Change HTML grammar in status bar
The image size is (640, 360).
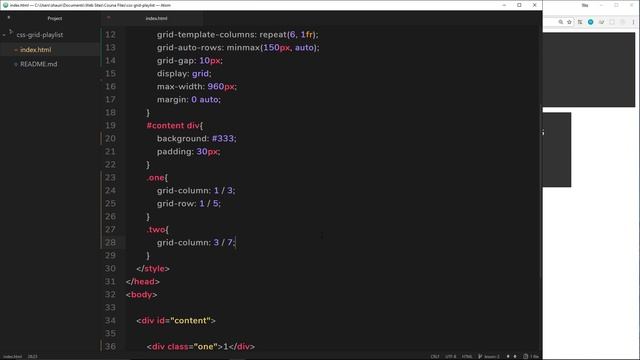tap(467, 356)
